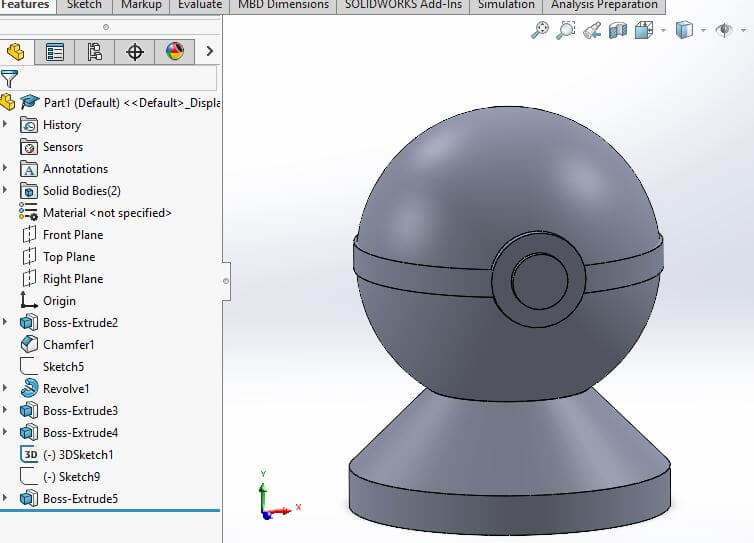Open the PropertyManager tab

coord(54,51)
